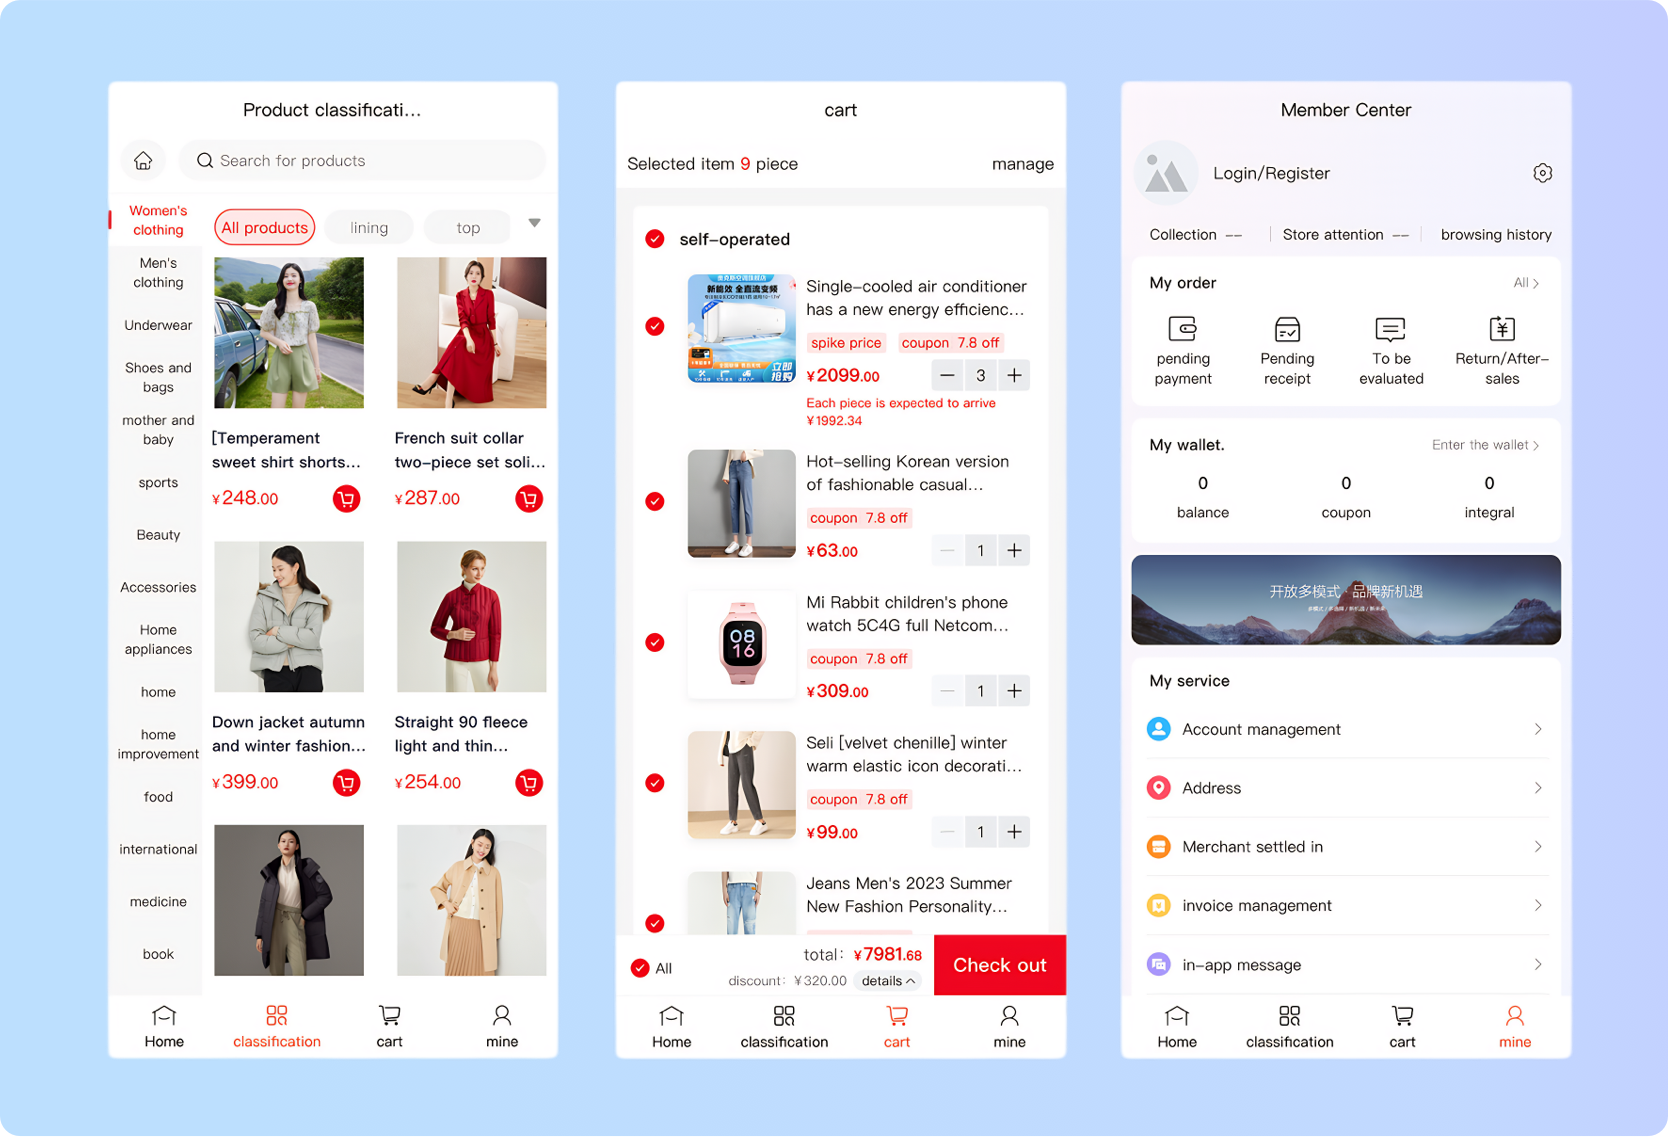The height and width of the screenshot is (1138, 1668).
Task: Open Account management row
Action: pos(1345,729)
